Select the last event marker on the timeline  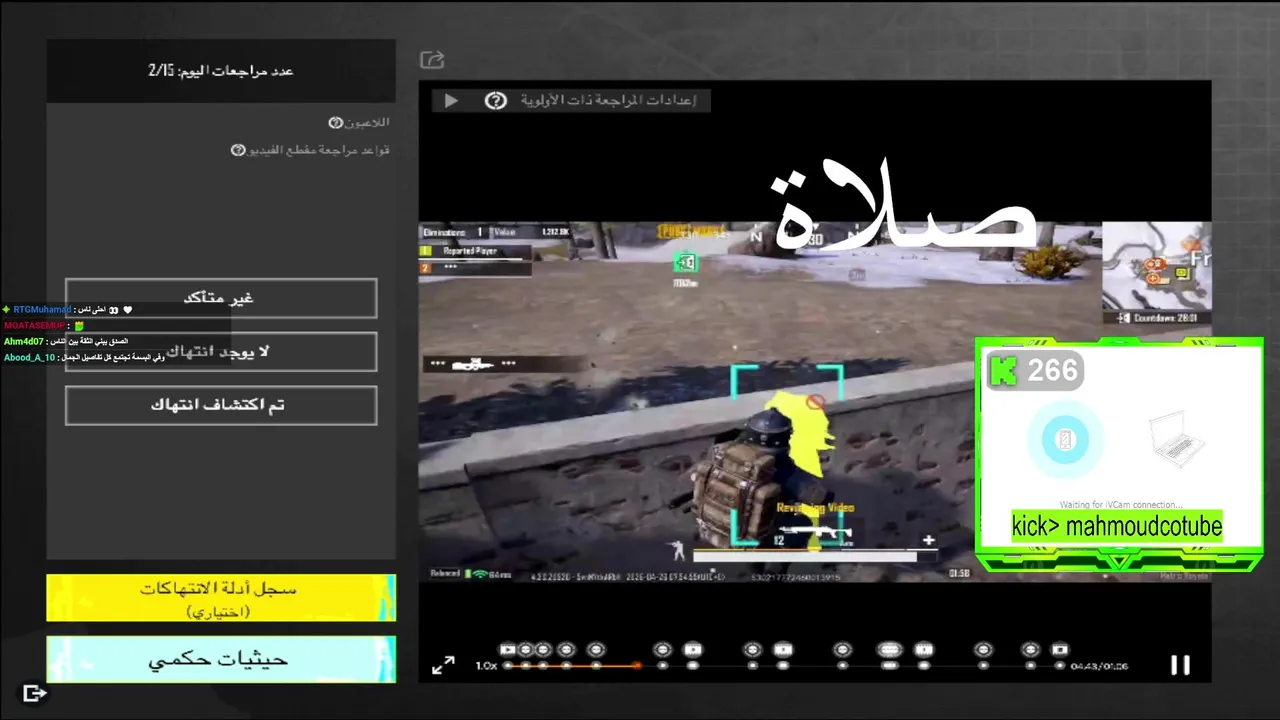(1060, 650)
